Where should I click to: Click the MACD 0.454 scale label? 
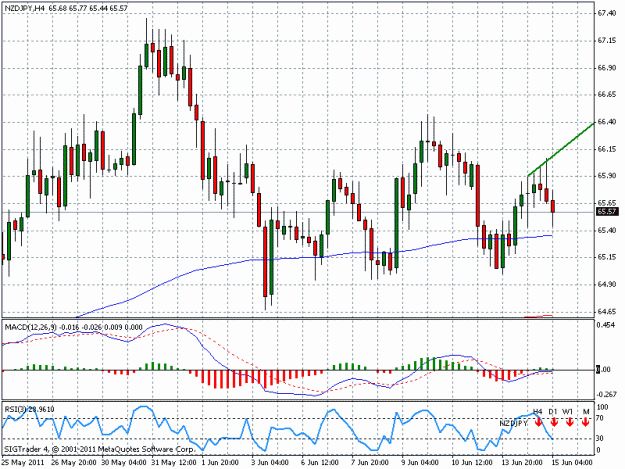point(605,325)
